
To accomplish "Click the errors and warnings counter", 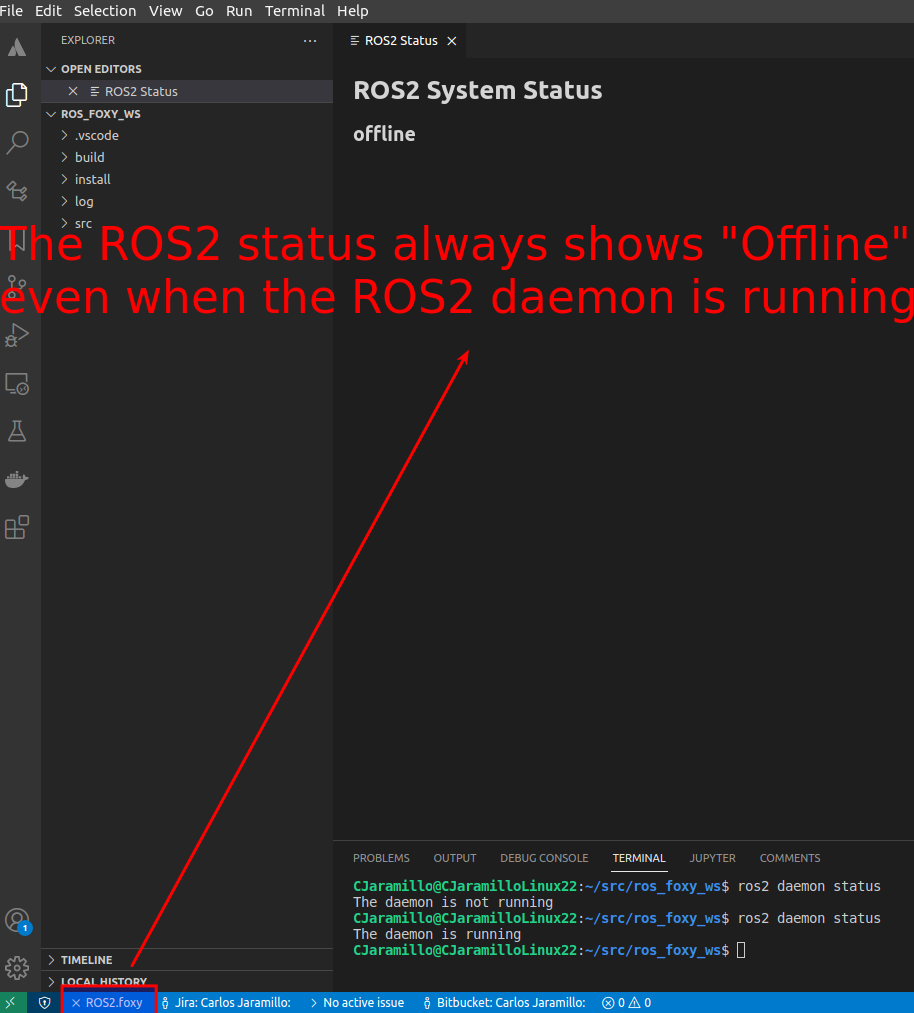I will 626,1003.
